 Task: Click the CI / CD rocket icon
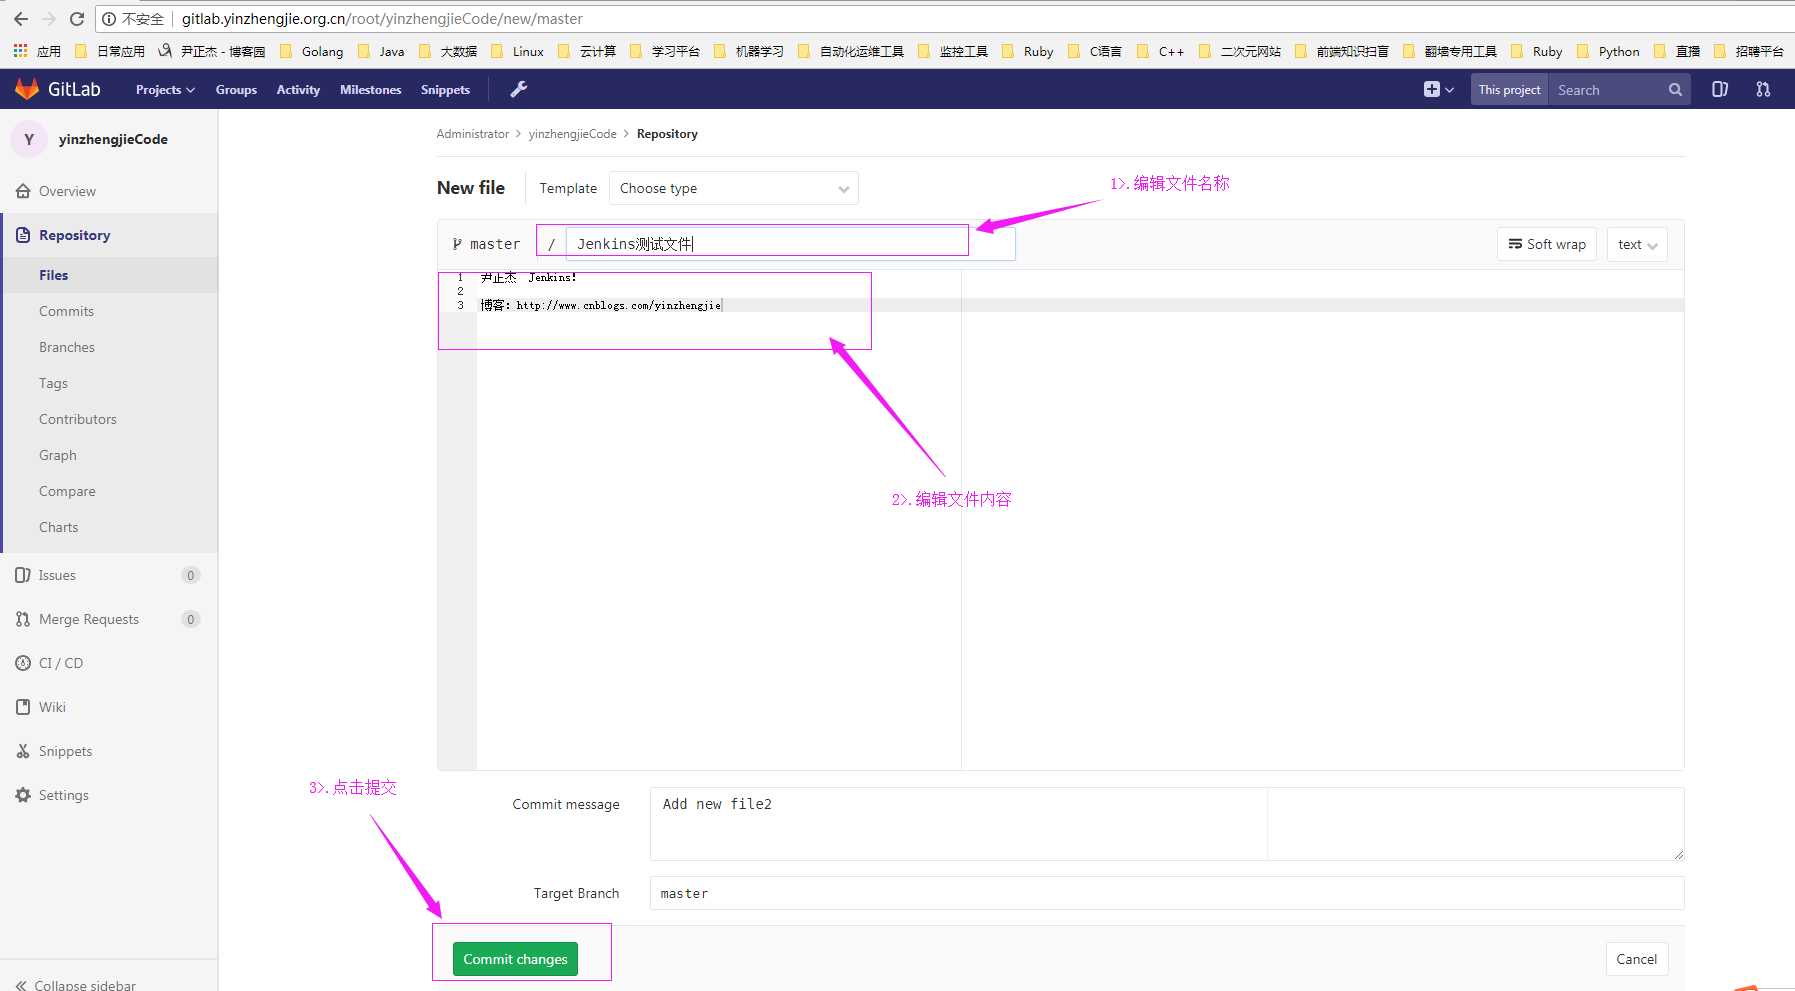[x=23, y=663]
